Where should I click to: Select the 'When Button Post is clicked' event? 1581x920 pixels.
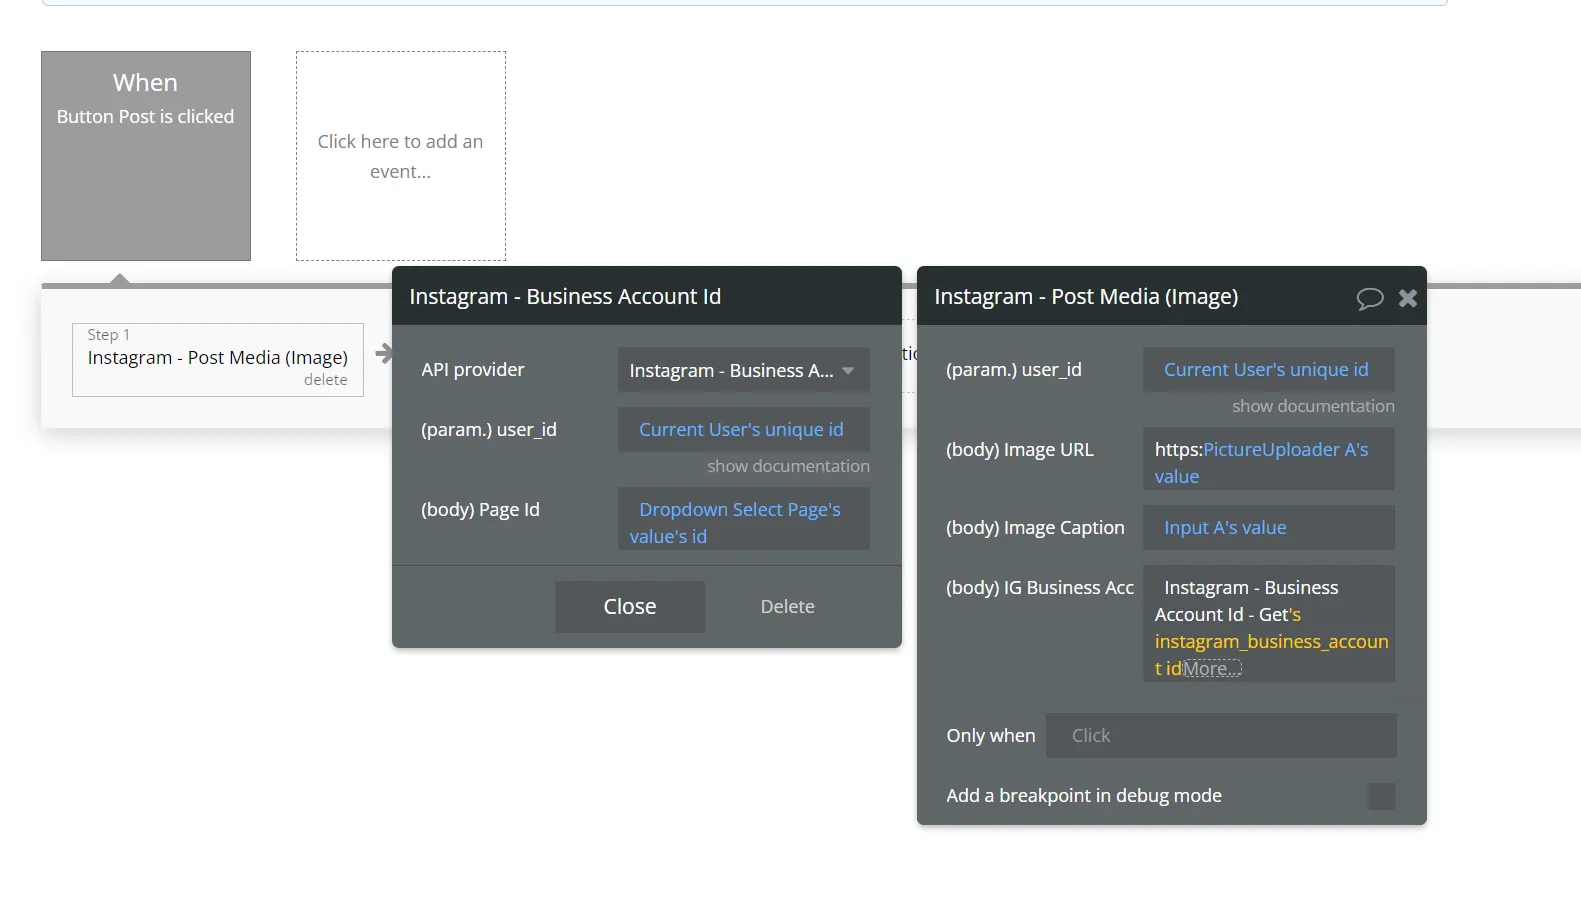146,156
